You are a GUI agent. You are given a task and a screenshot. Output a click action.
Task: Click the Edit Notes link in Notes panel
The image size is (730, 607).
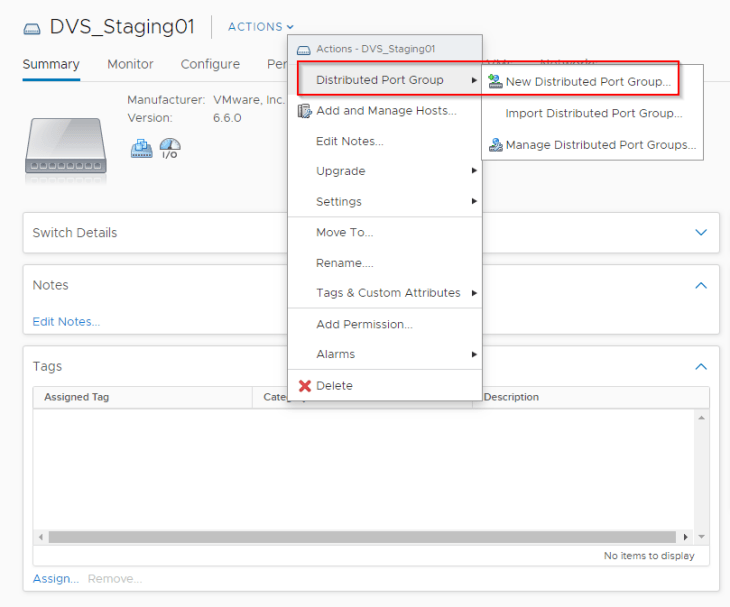click(66, 321)
